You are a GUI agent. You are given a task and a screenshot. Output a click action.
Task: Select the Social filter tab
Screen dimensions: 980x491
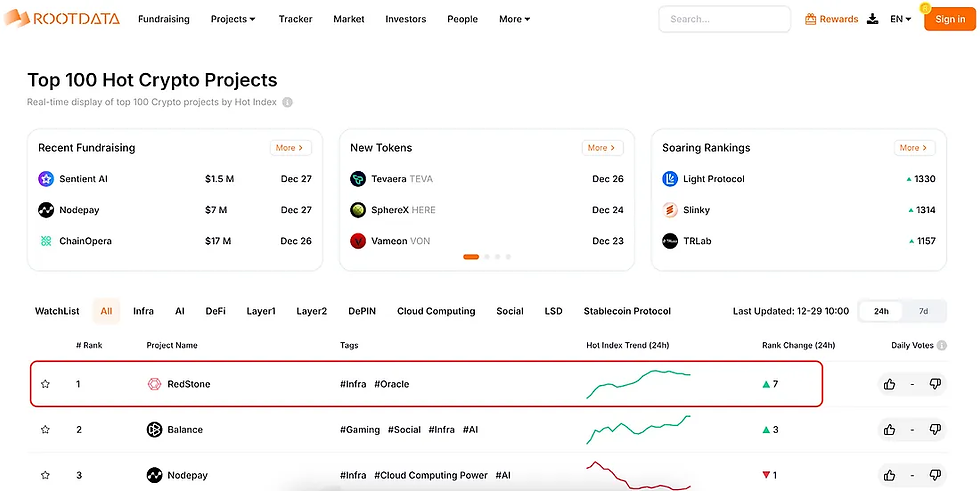(x=510, y=311)
